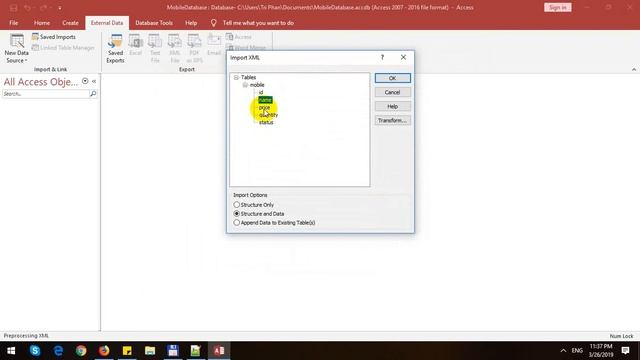Screen dimensions: 640x360
Task: Export as PDF or XPS icon
Action: pyautogui.click(x=194, y=49)
